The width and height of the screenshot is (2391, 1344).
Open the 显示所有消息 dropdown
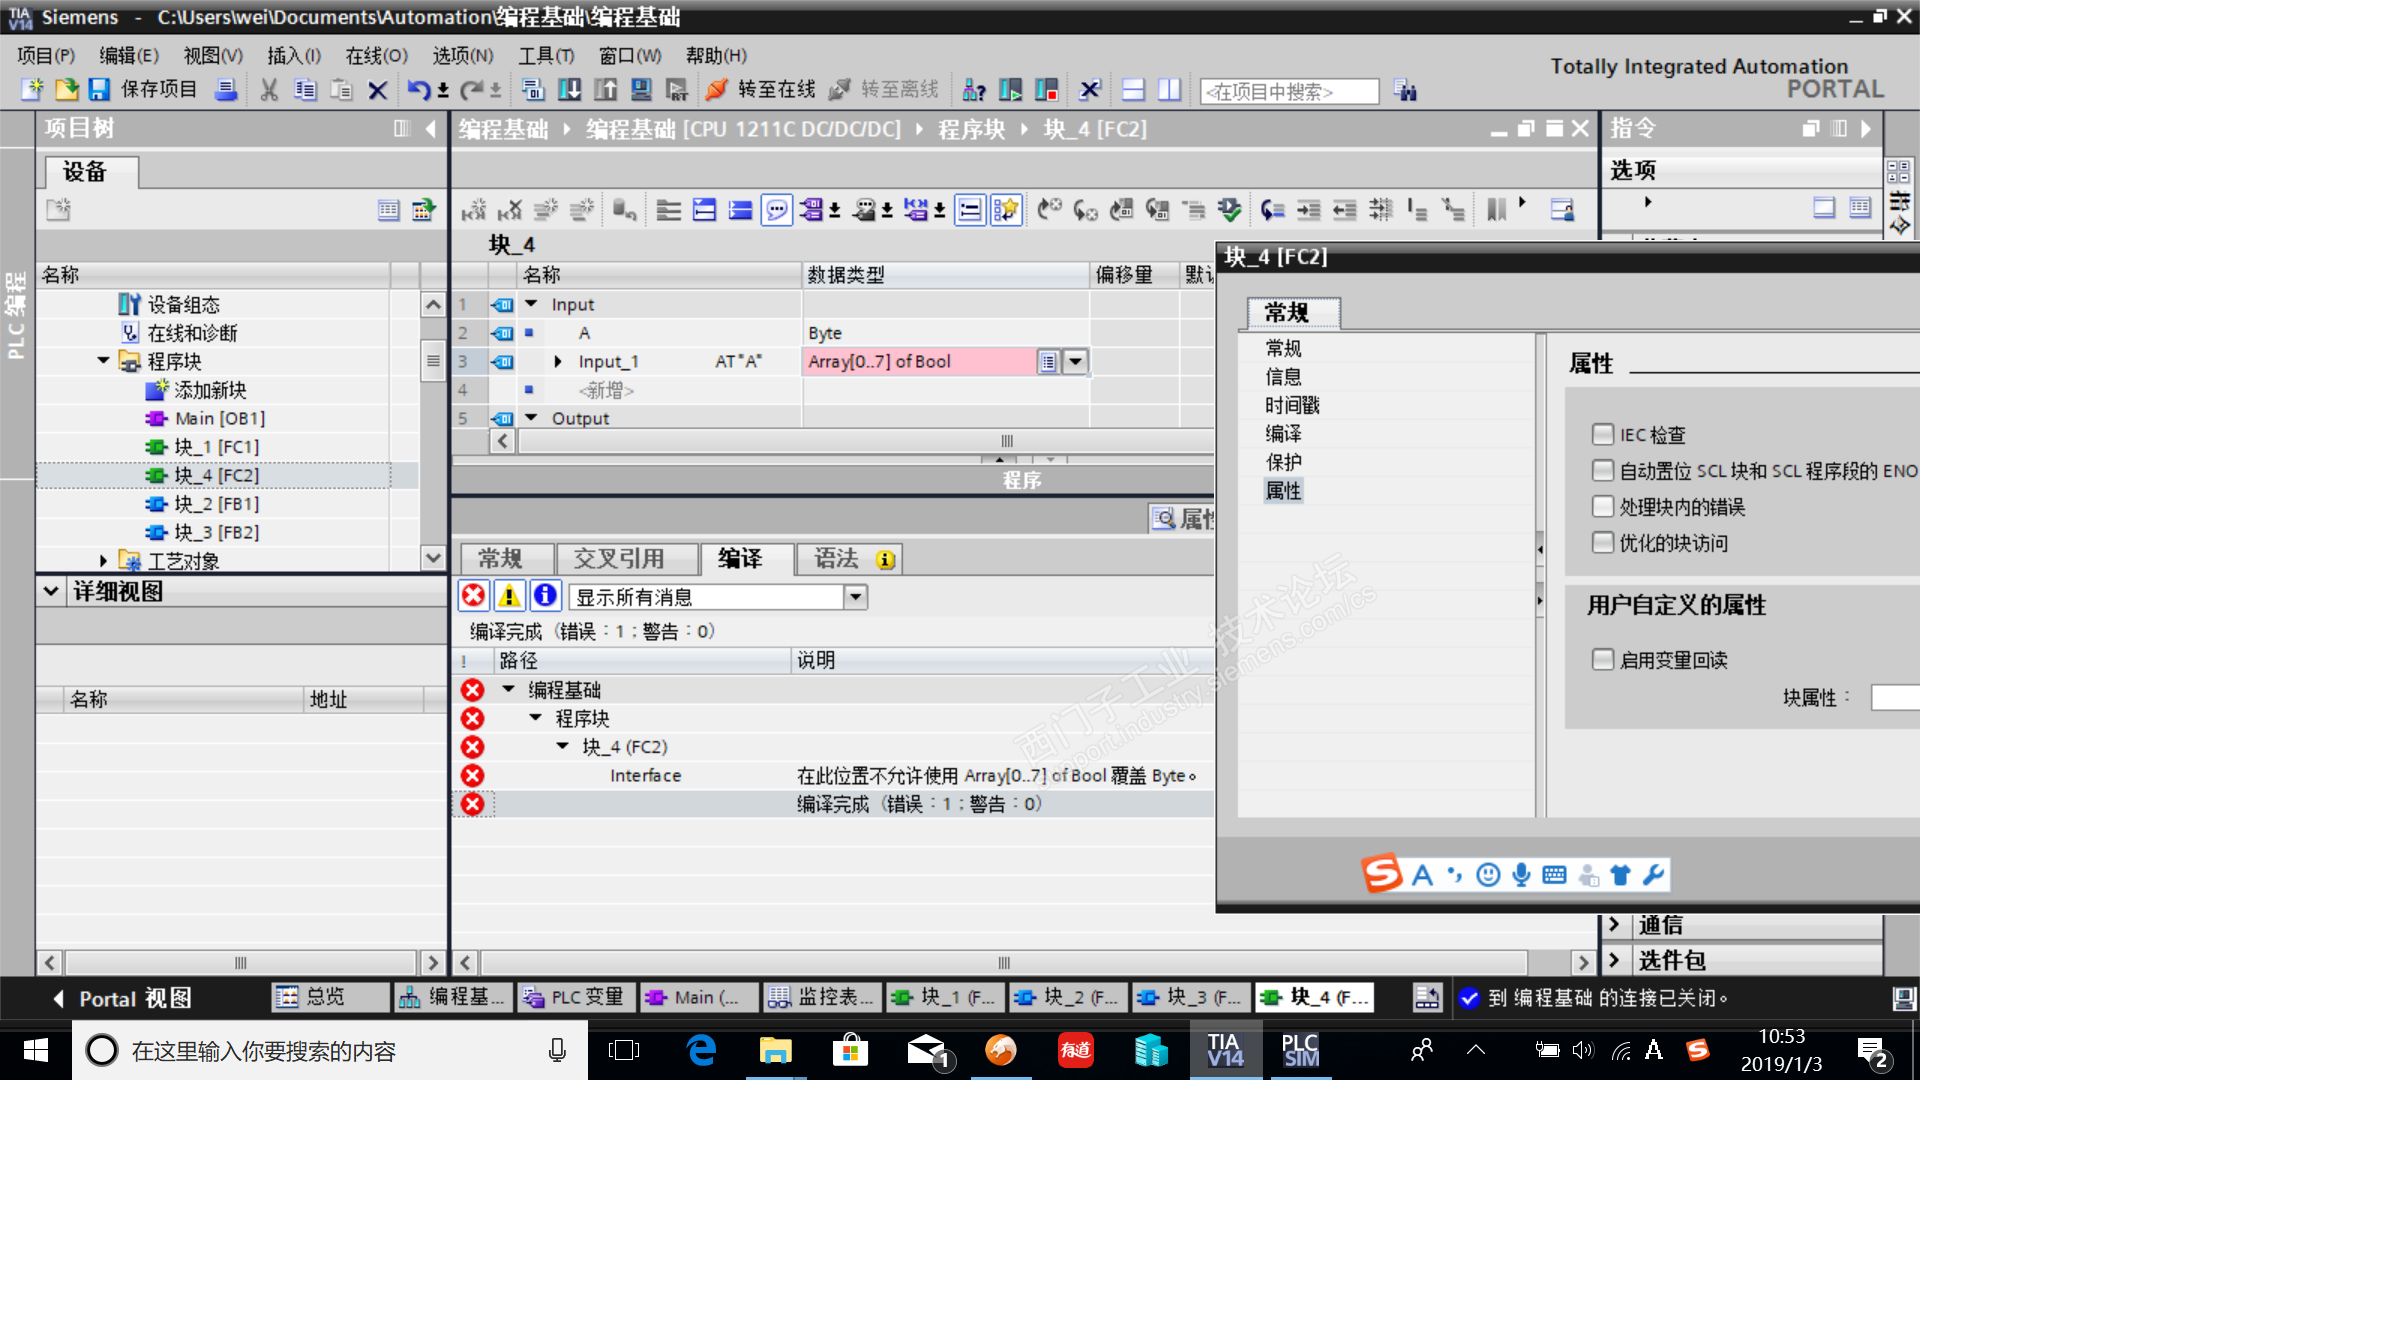click(855, 597)
